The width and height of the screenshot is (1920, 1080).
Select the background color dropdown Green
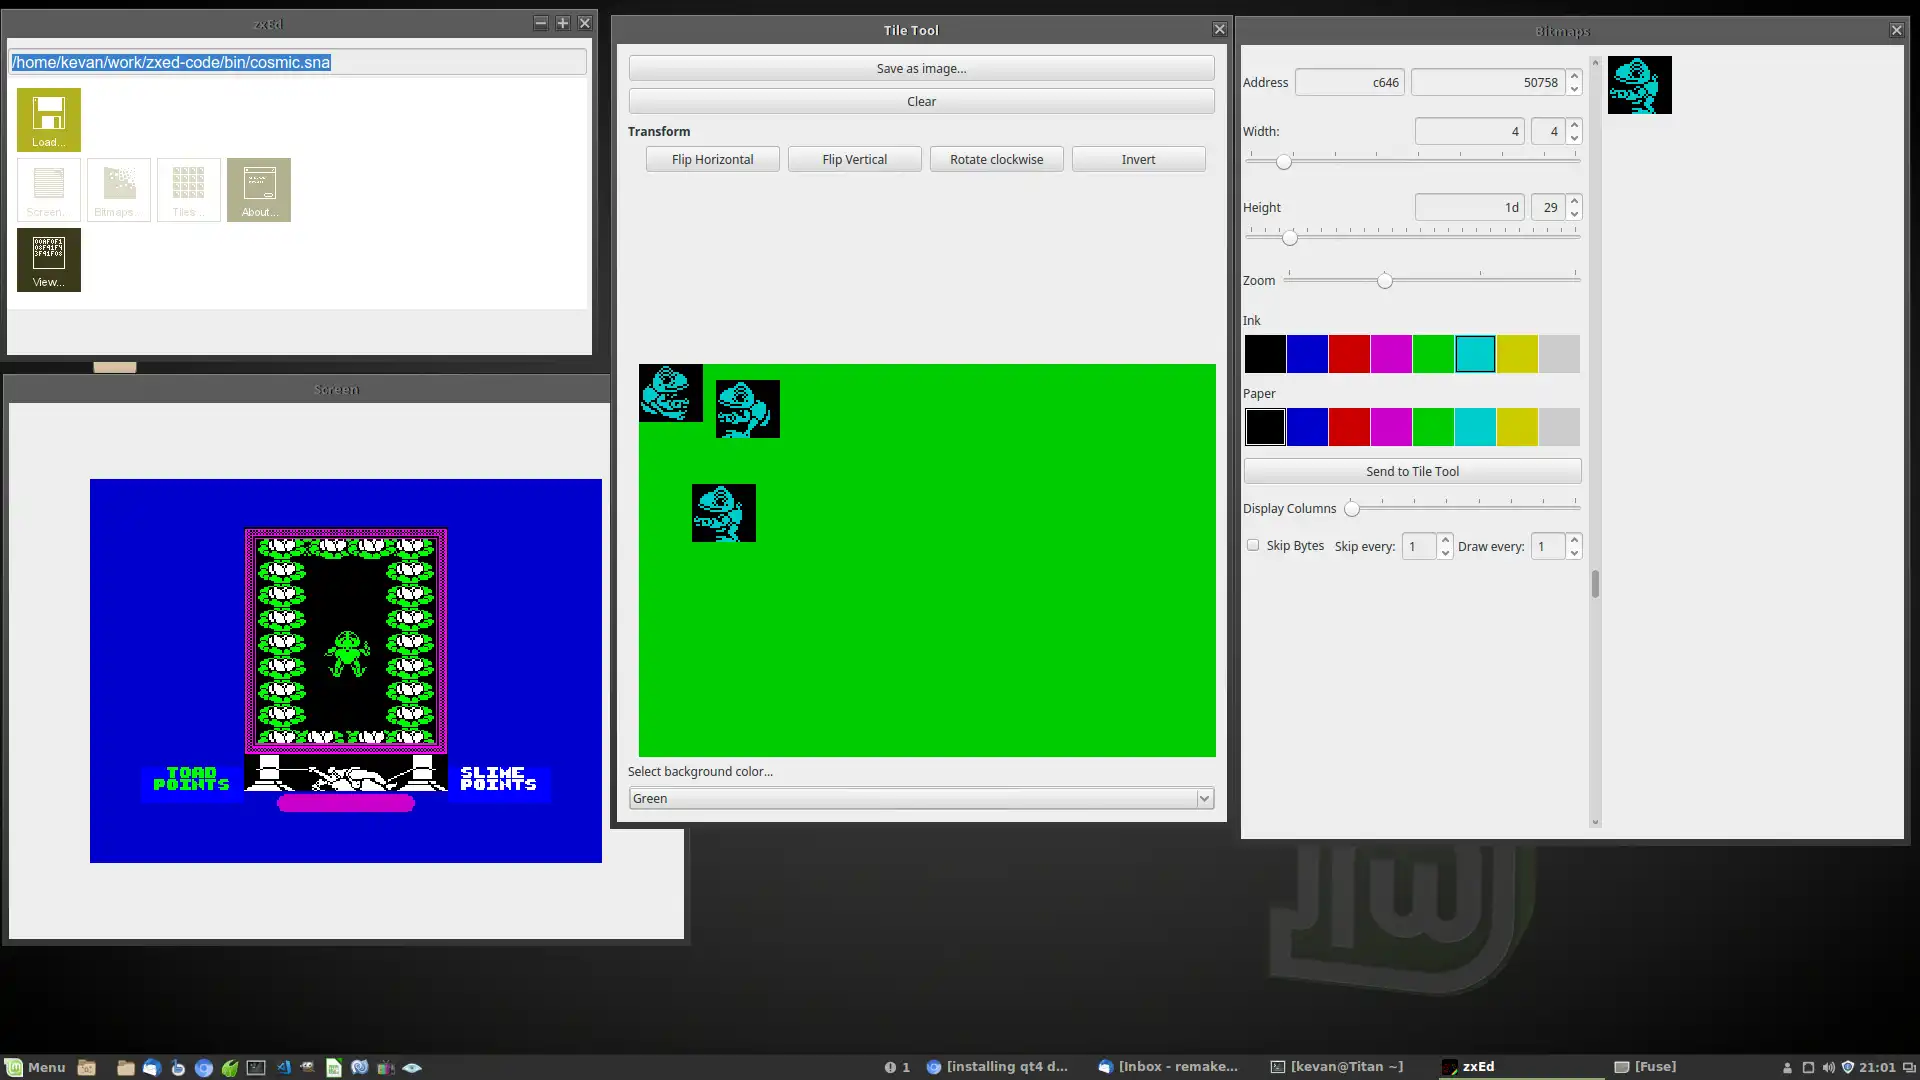pyautogui.click(x=919, y=798)
